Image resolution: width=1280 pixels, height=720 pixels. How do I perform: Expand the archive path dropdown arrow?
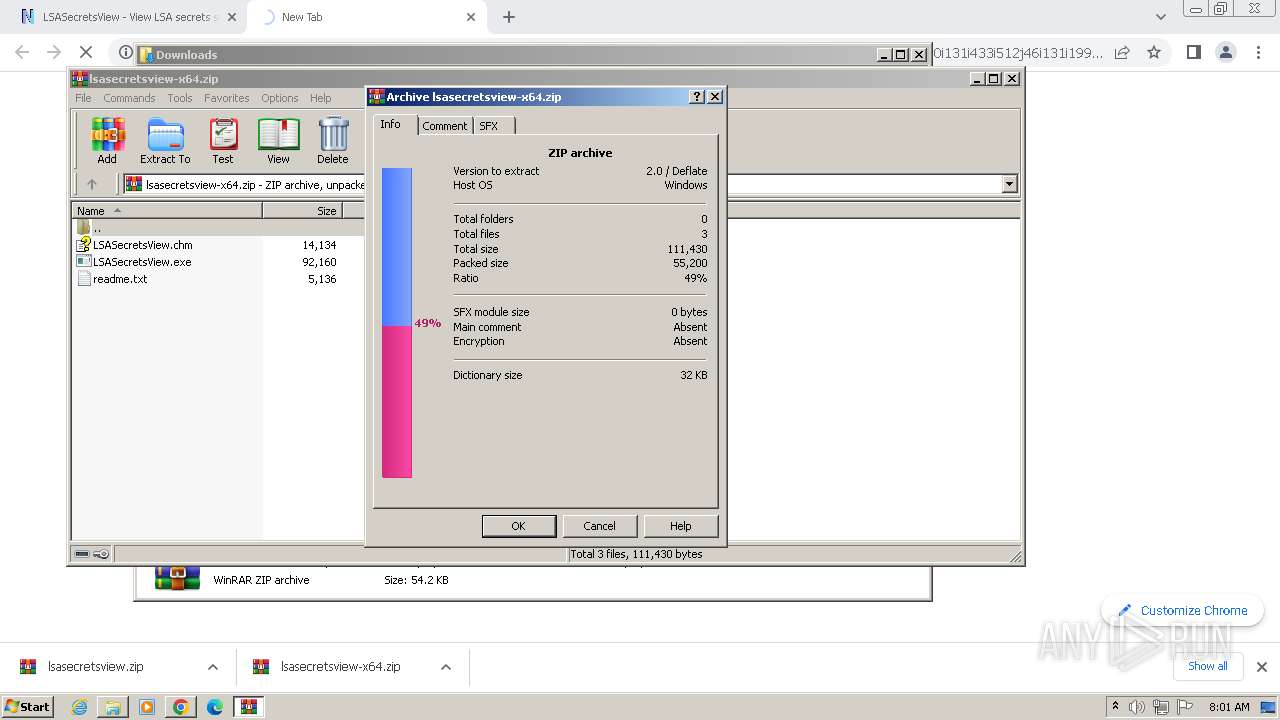1009,184
